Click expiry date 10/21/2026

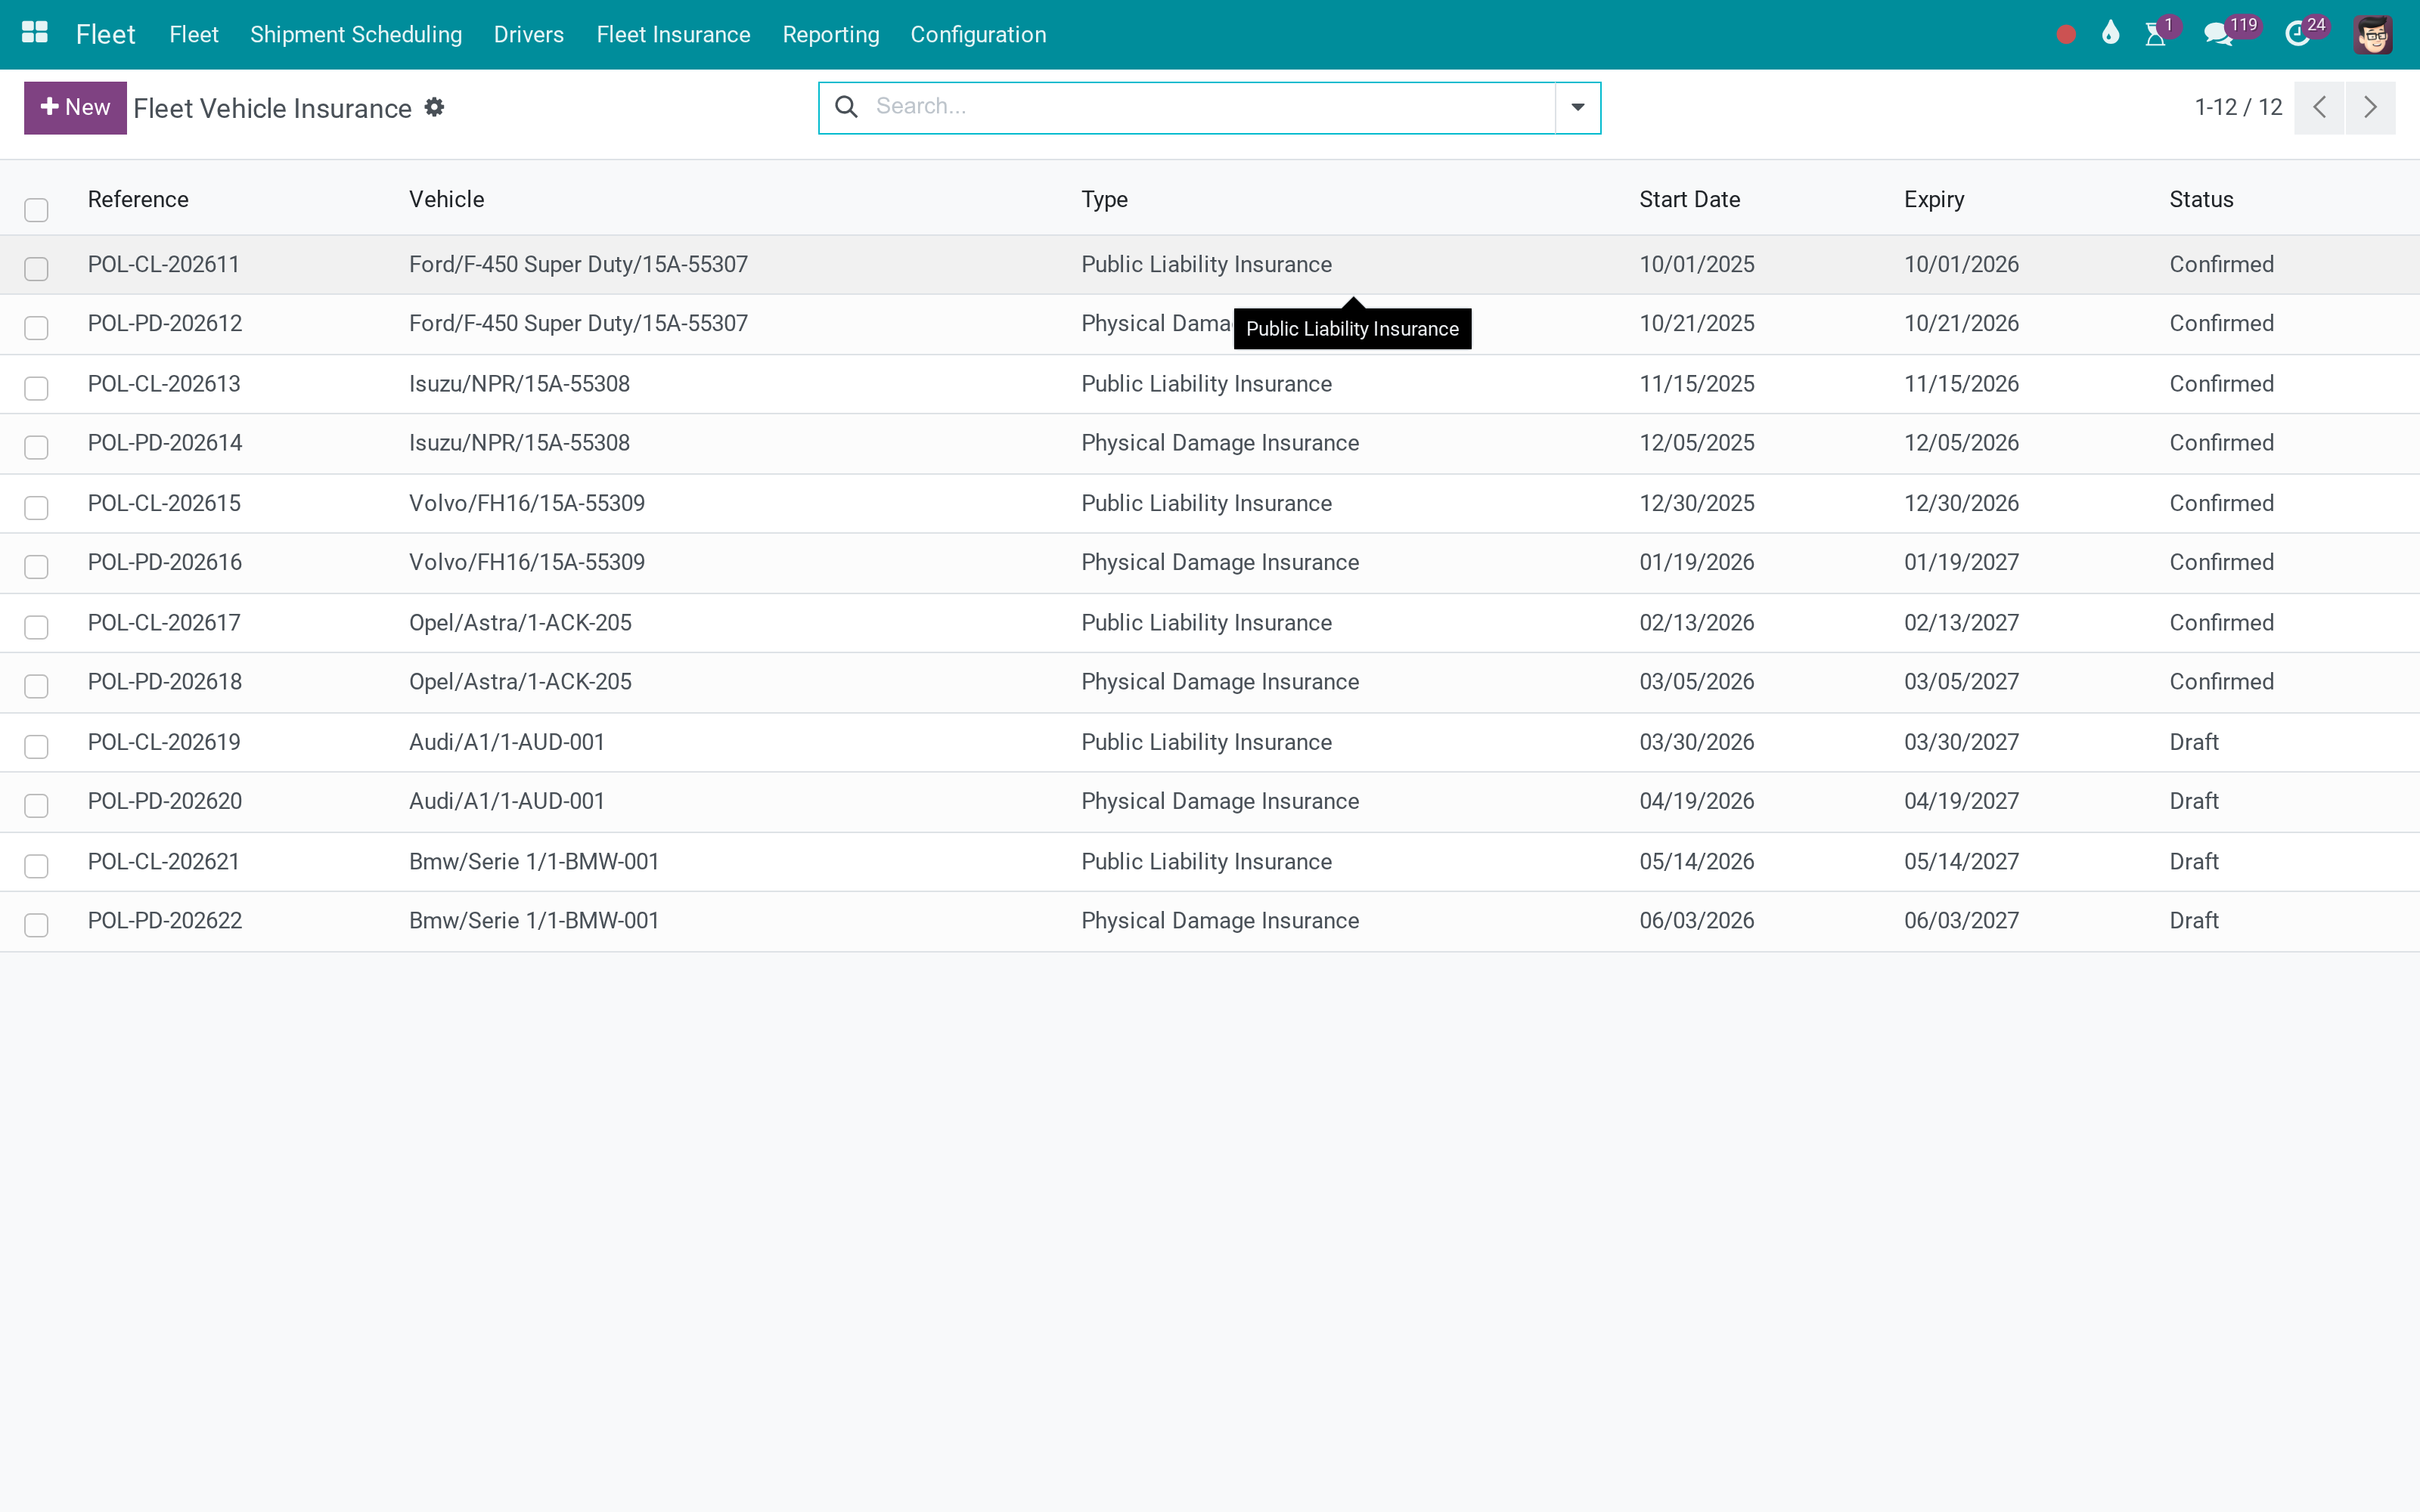click(1961, 323)
